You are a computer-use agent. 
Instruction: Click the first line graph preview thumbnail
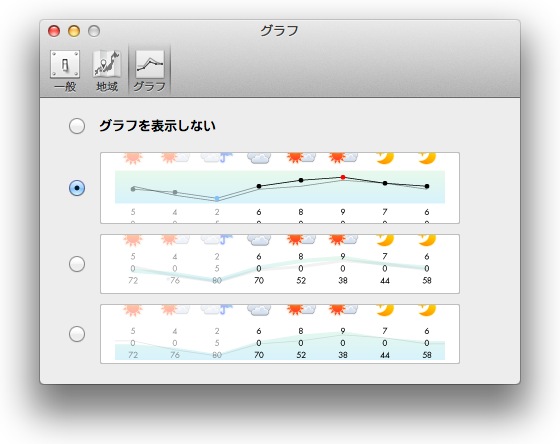(280, 188)
